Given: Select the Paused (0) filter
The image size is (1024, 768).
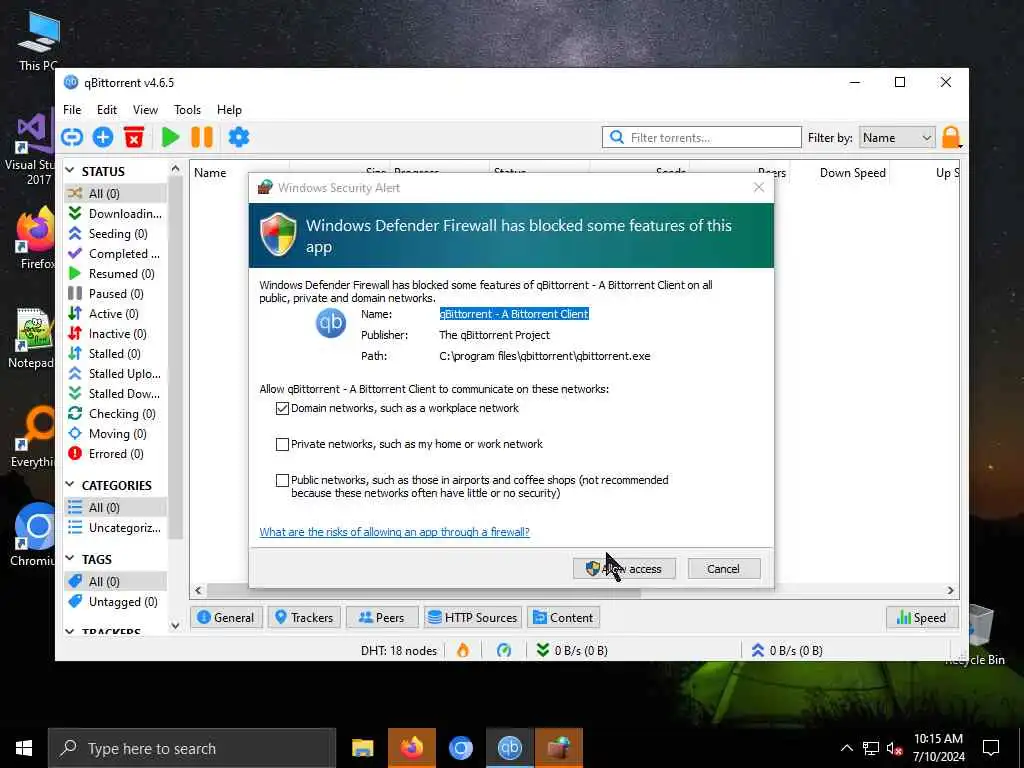Looking at the screenshot, I should pyautogui.click(x=115, y=294).
